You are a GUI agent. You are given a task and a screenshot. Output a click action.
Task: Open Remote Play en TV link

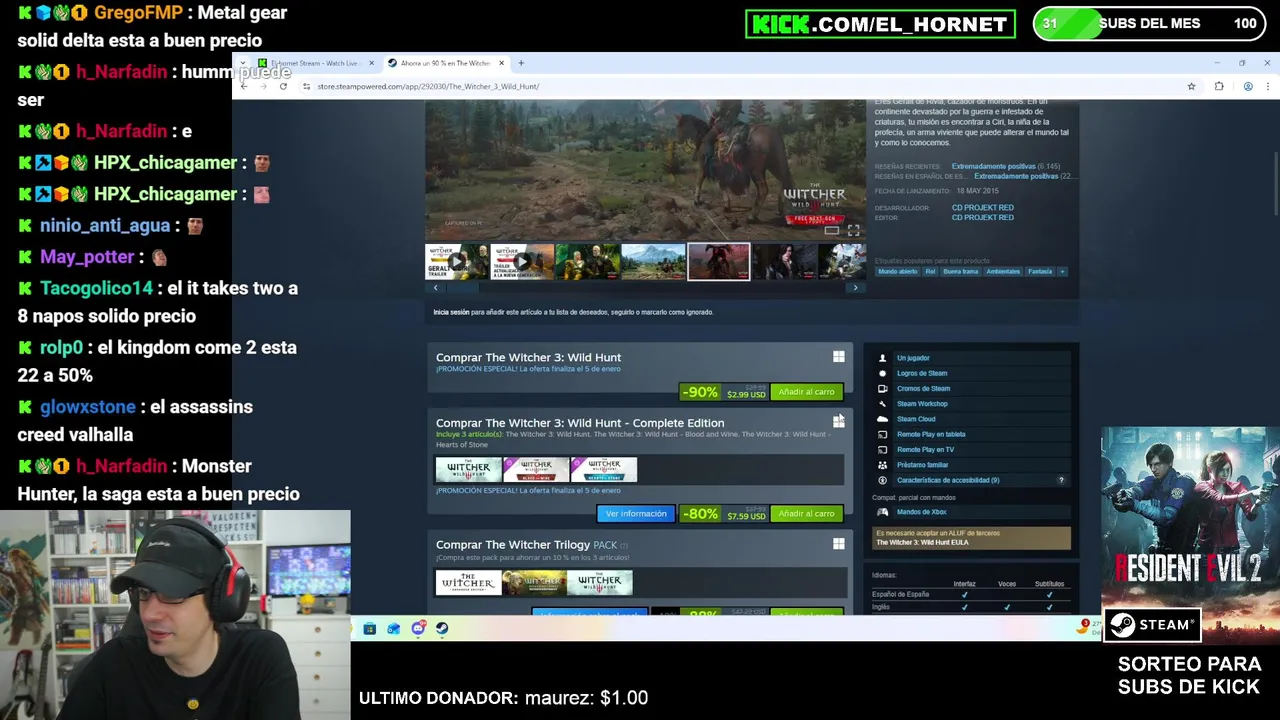(925, 450)
